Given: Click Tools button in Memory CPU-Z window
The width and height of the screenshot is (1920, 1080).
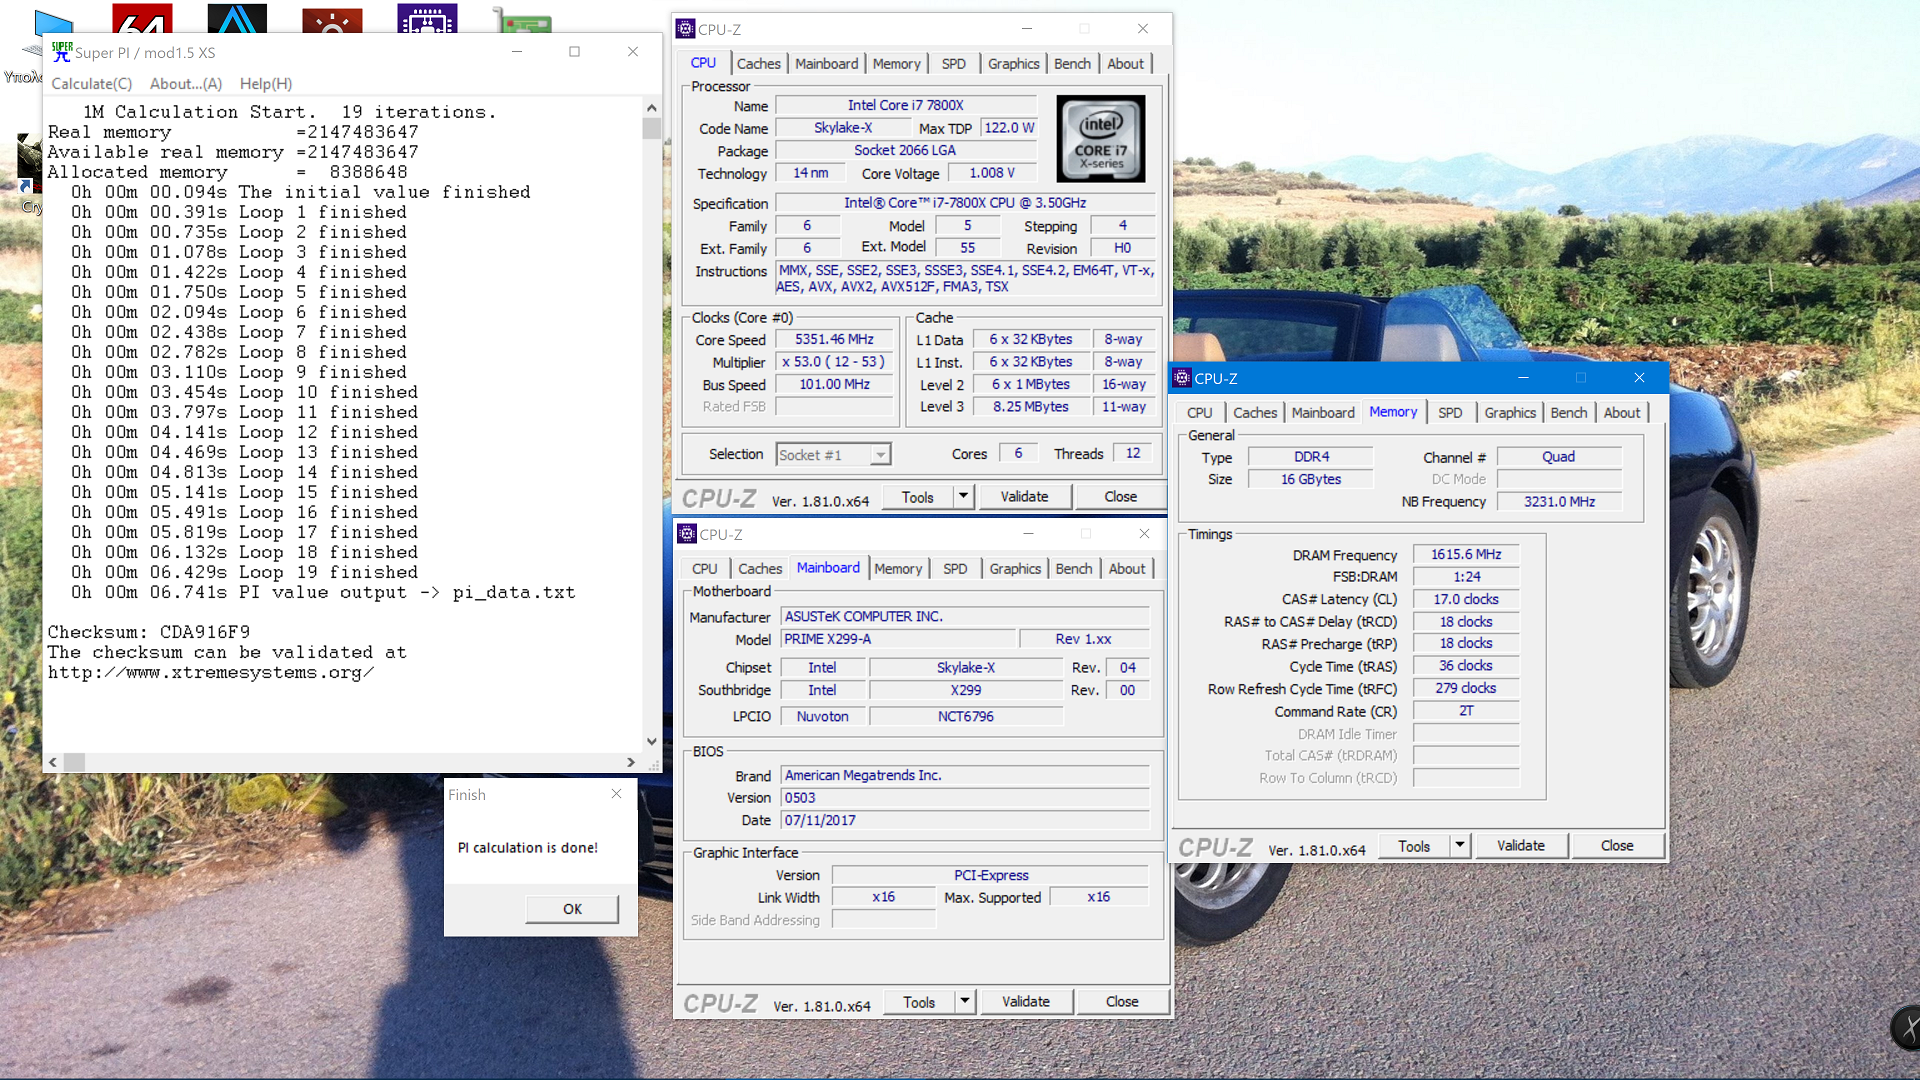Looking at the screenshot, I should click(x=1414, y=845).
